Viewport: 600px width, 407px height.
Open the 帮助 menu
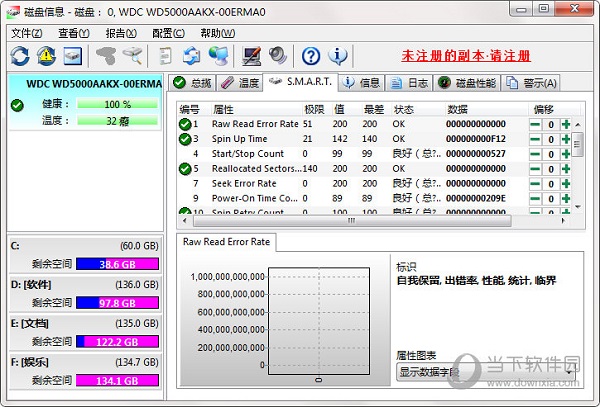pyautogui.click(x=217, y=33)
